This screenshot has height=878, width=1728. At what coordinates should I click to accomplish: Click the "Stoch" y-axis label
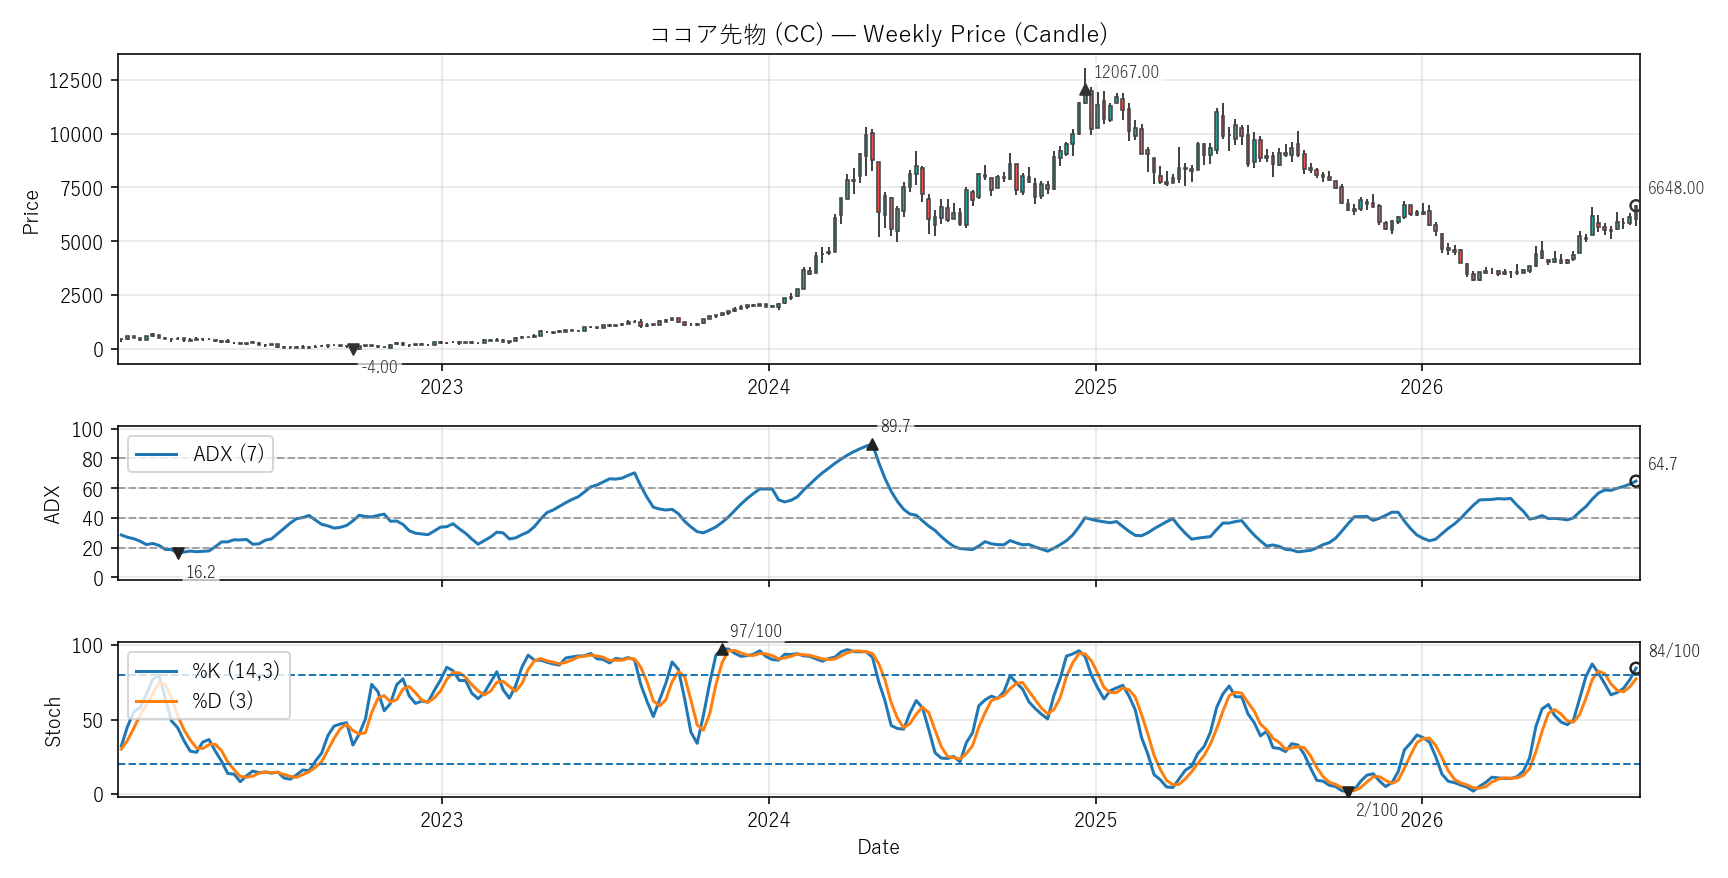click(52, 722)
